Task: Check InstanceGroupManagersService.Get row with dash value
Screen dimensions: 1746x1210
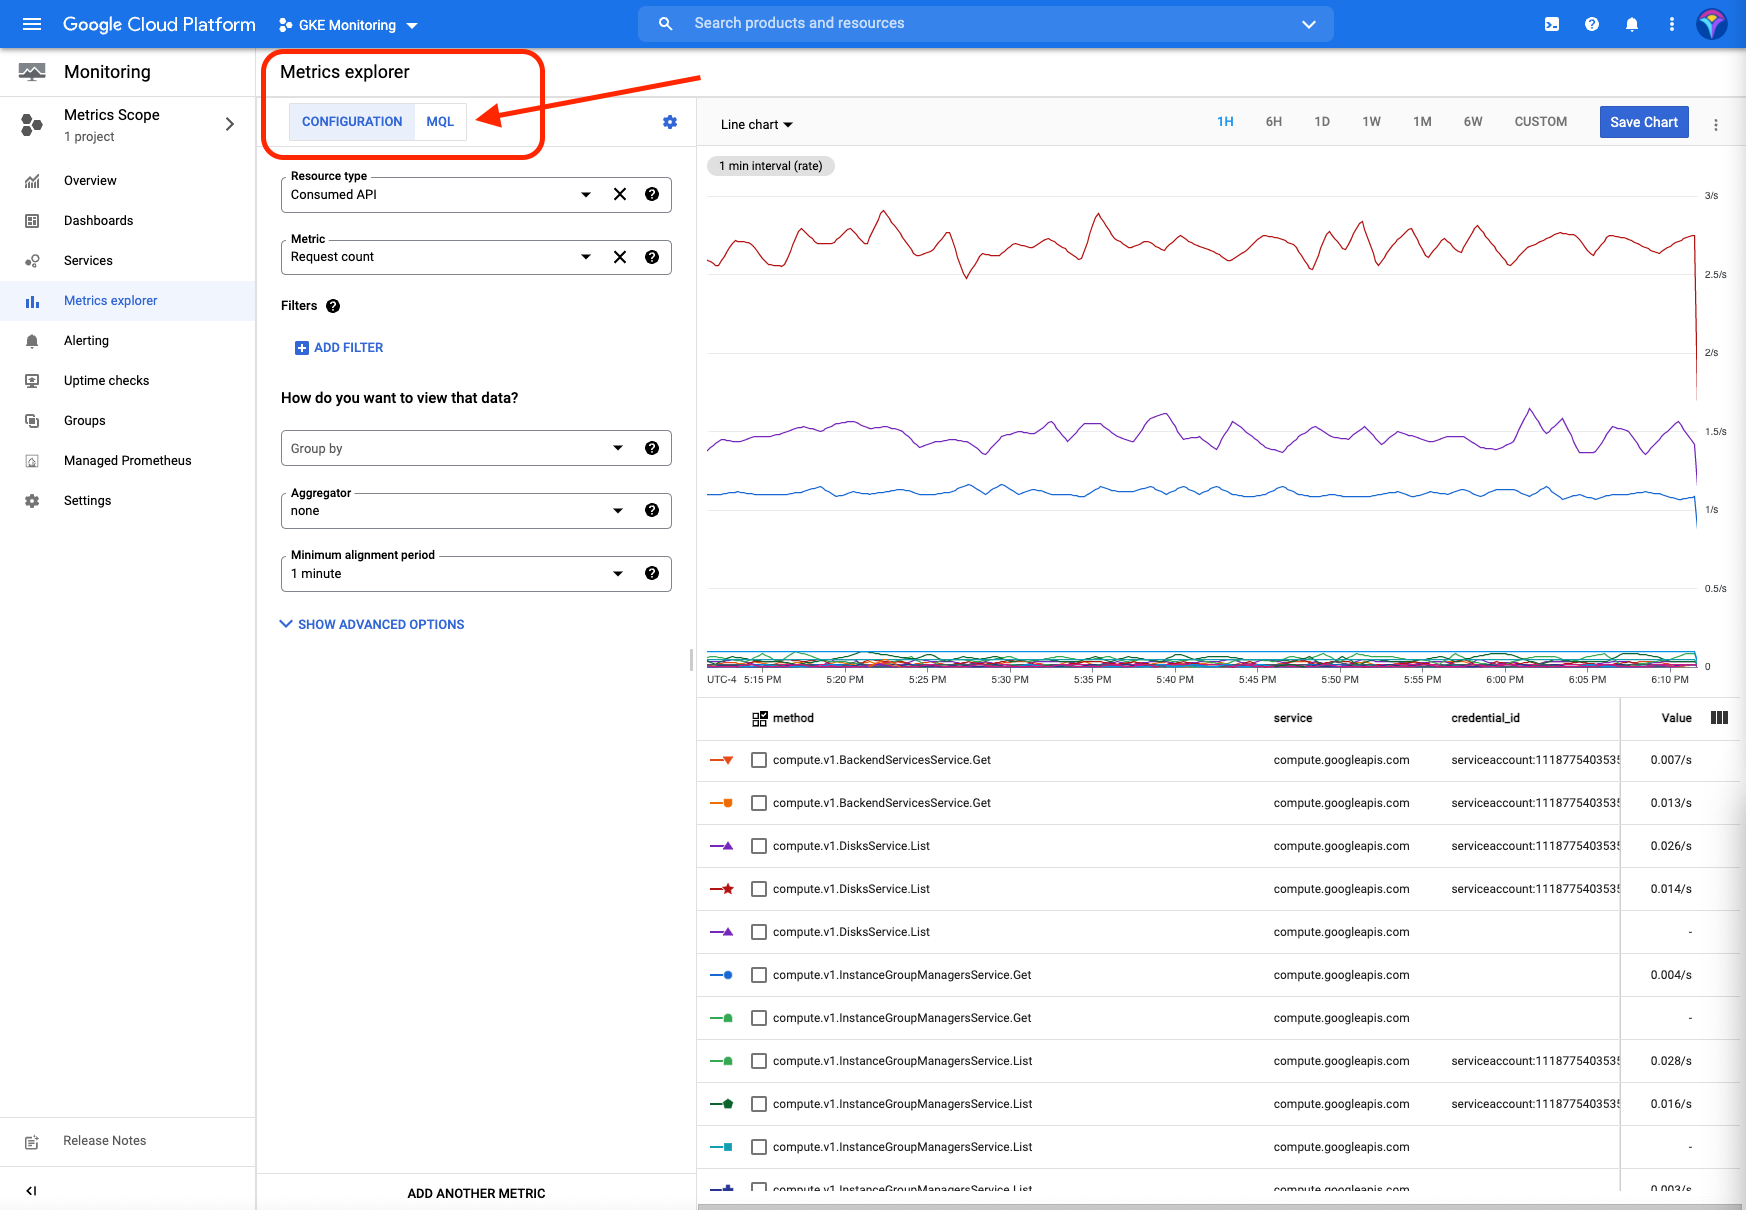Action: click(759, 1018)
